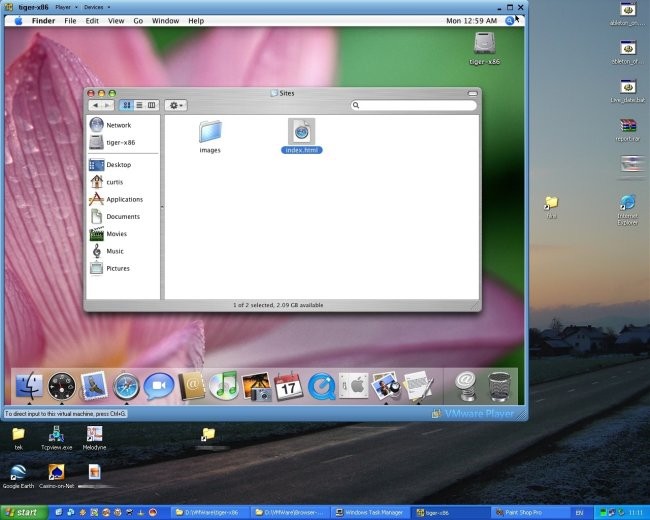Open iChat camera bubble in Dock
The width and height of the screenshot is (650, 520).
[159, 386]
